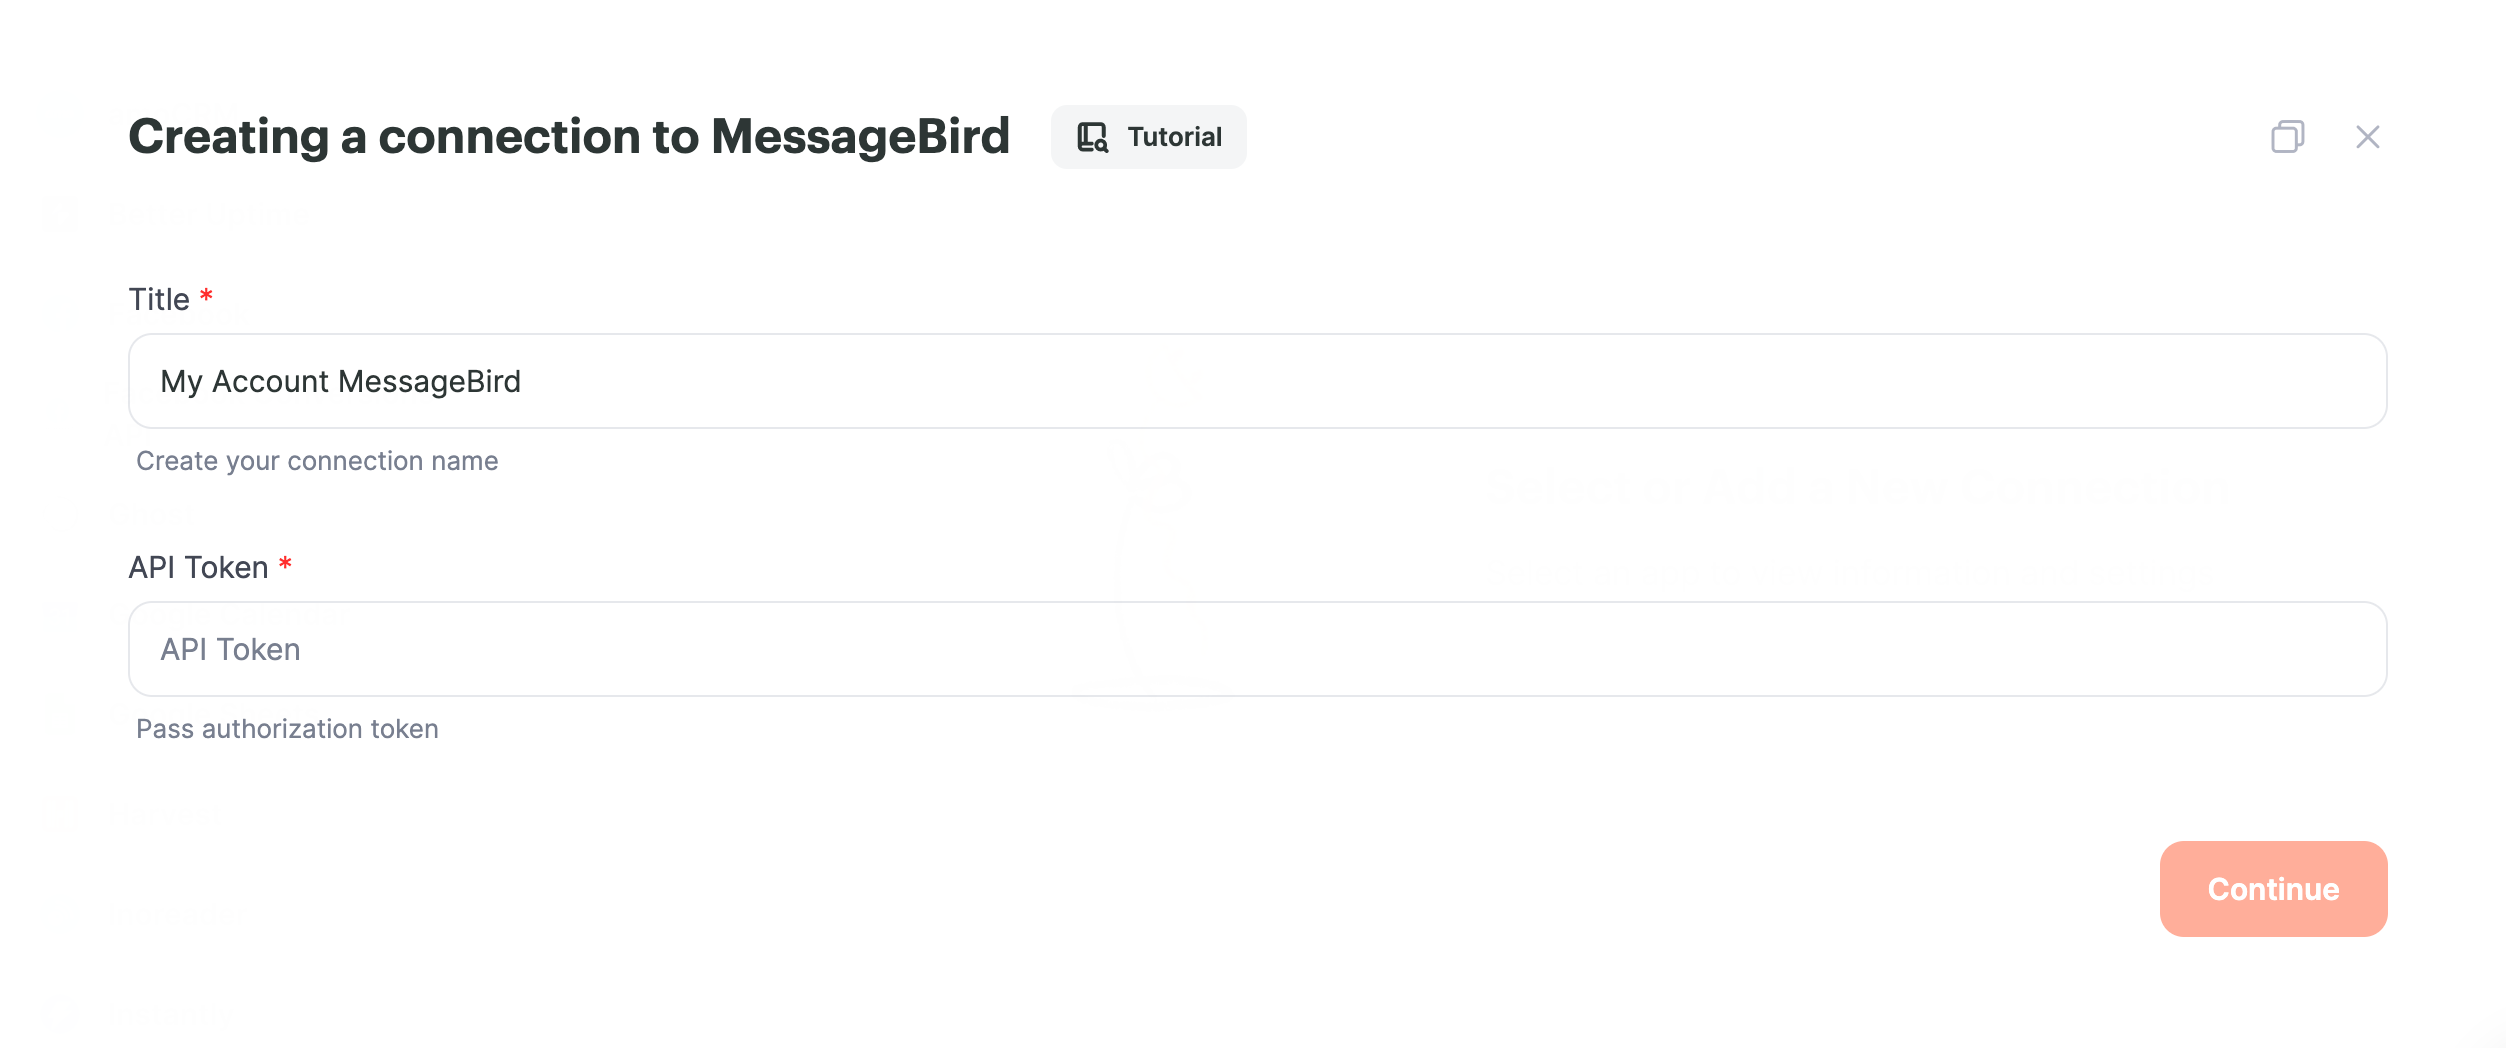Click the Tutorial text label
Viewport: 2506px width, 1048px height.
coord(1174,137)
